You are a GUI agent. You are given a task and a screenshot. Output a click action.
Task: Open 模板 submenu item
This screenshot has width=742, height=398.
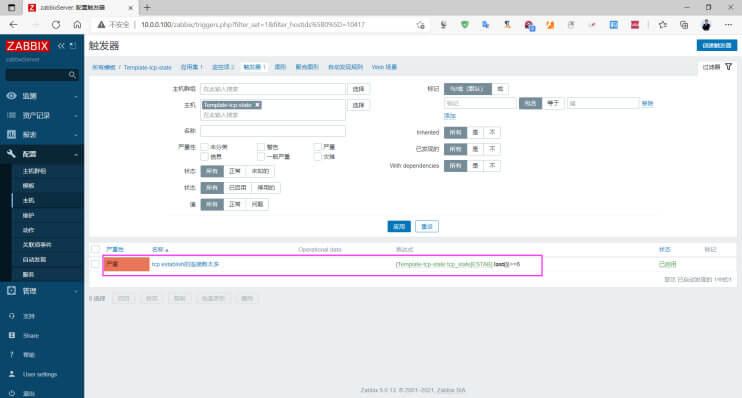point(28,186)
